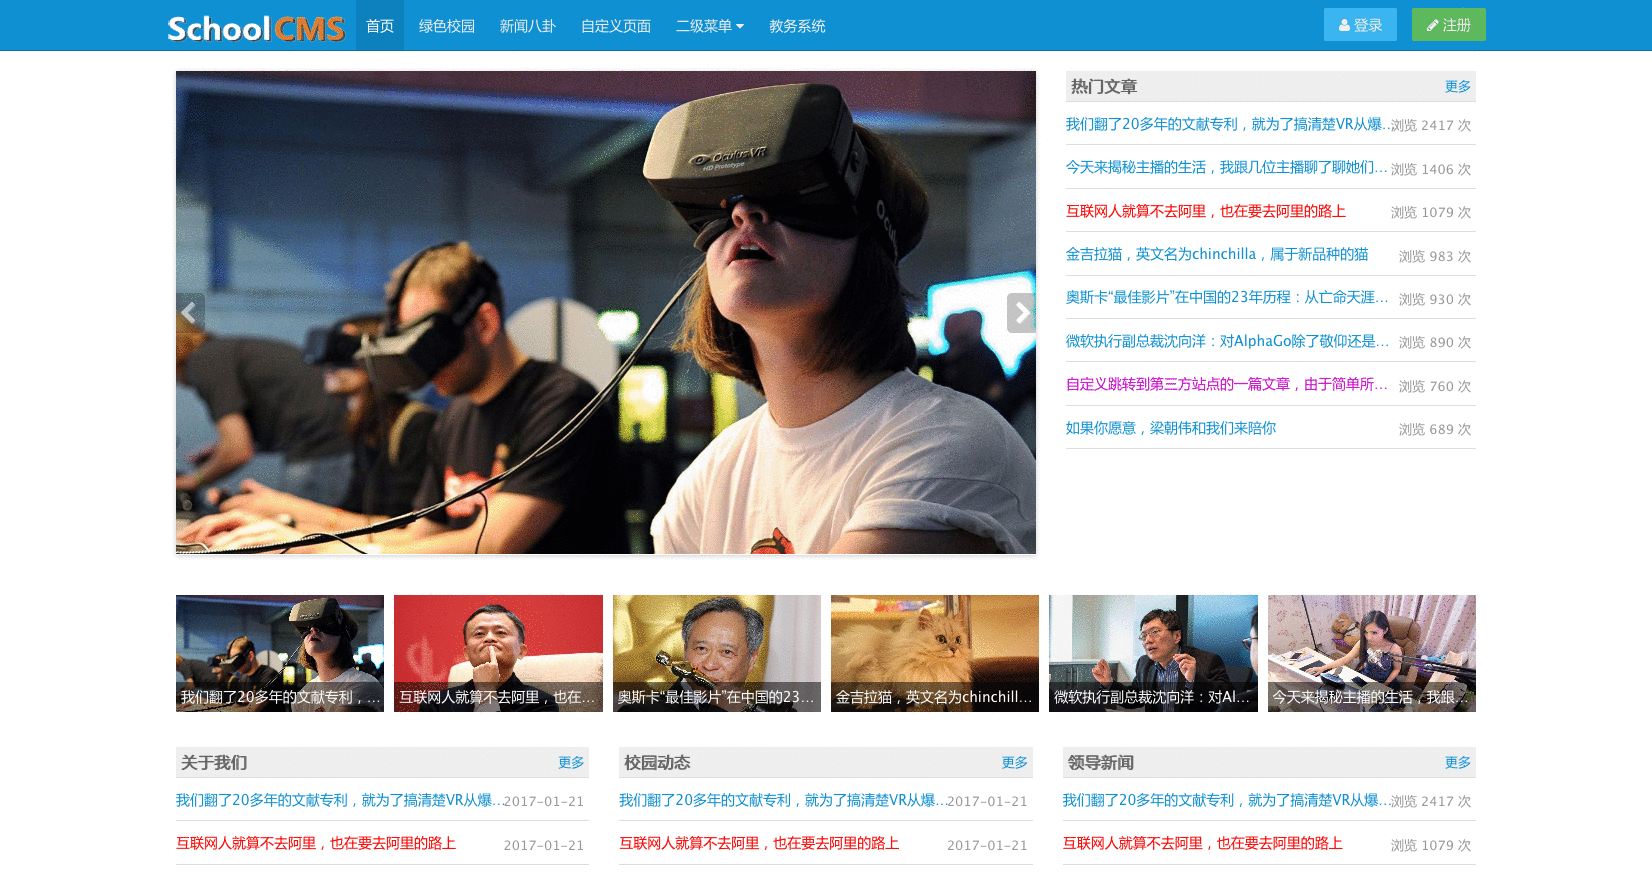1652x872 pixels.
Task: Open streamer thumbnail 今天来揭秘主播的生活
Action: coord(1372,653)
